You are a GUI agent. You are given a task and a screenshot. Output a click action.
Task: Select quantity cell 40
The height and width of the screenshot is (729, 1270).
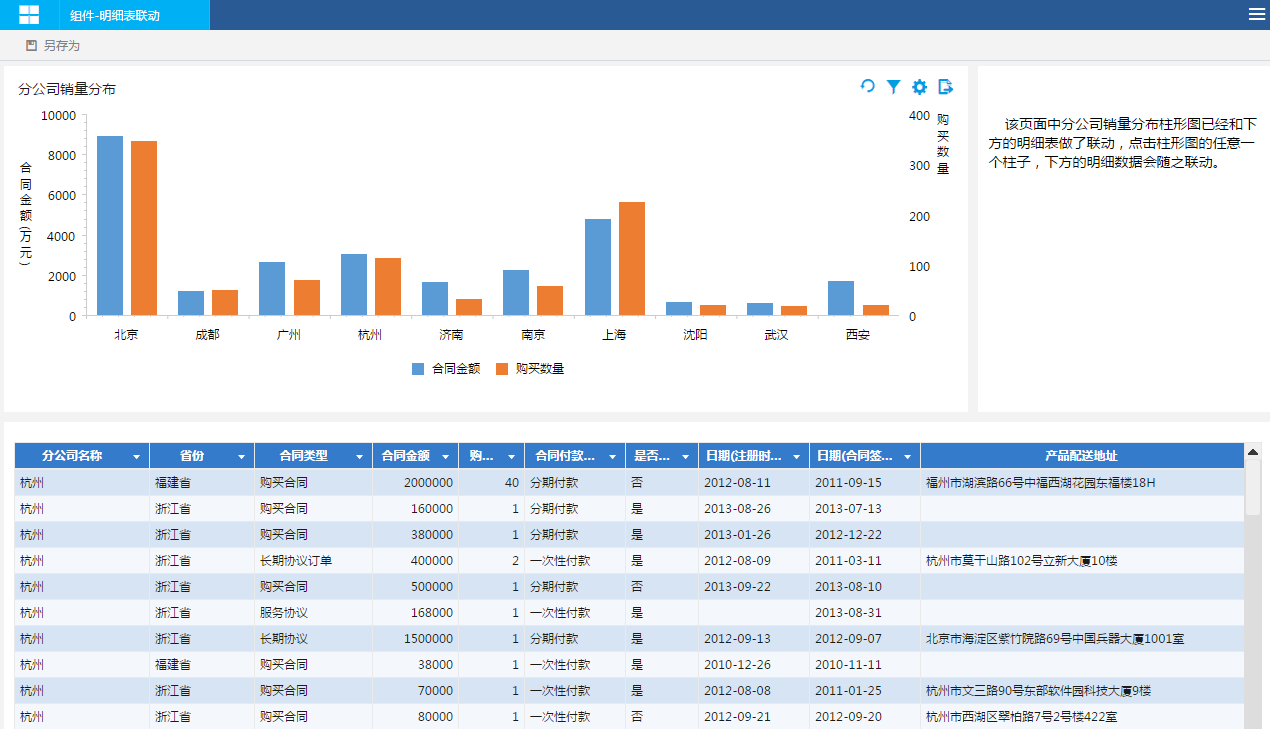(x=492, y=483)
